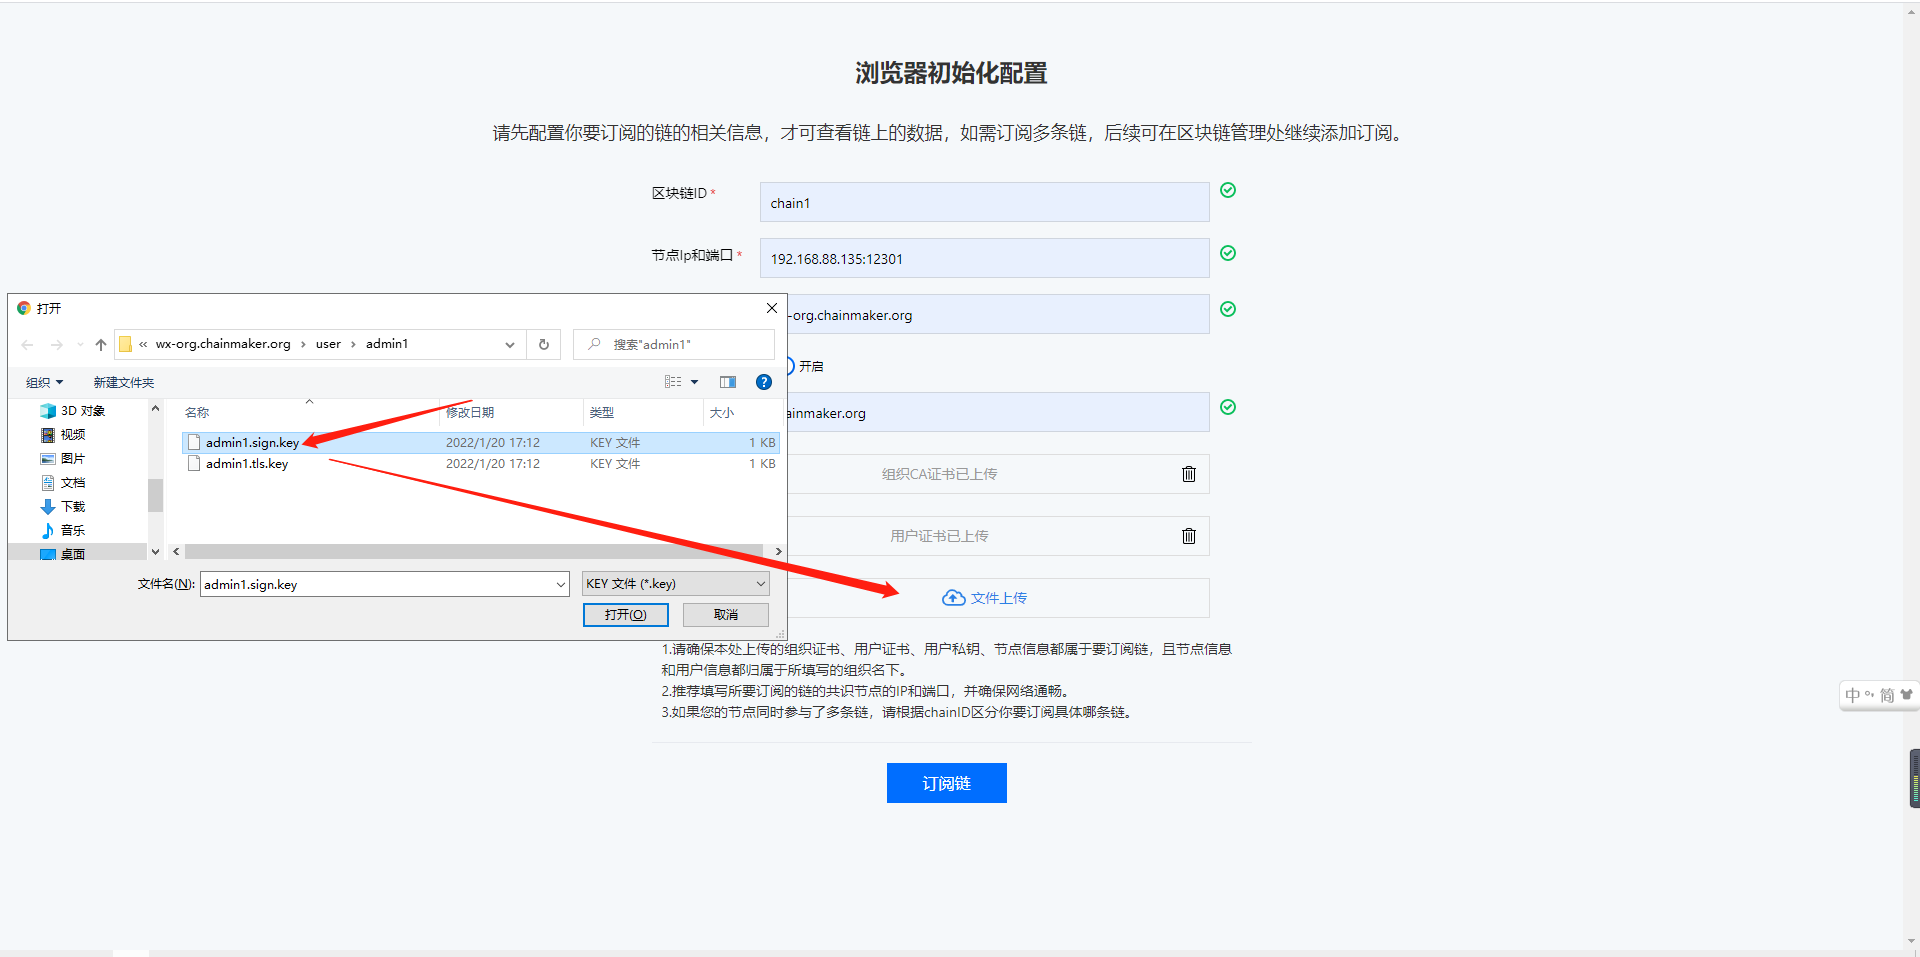Expand the address bar history dropdown
Viewport: 1920px width, 957px height.
[x=510, y=345]
